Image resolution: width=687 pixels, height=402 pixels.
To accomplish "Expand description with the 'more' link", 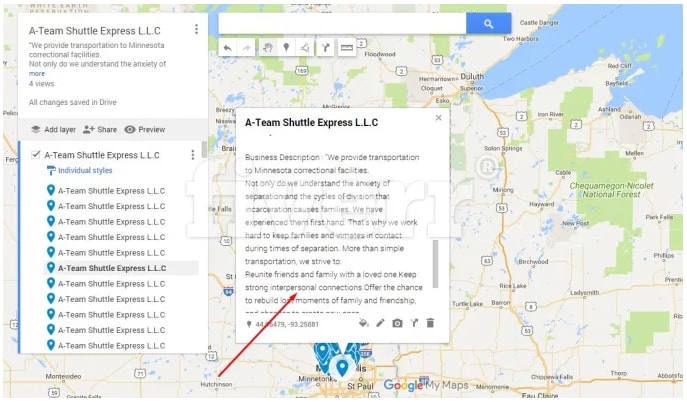I will (x=37, y=74).
